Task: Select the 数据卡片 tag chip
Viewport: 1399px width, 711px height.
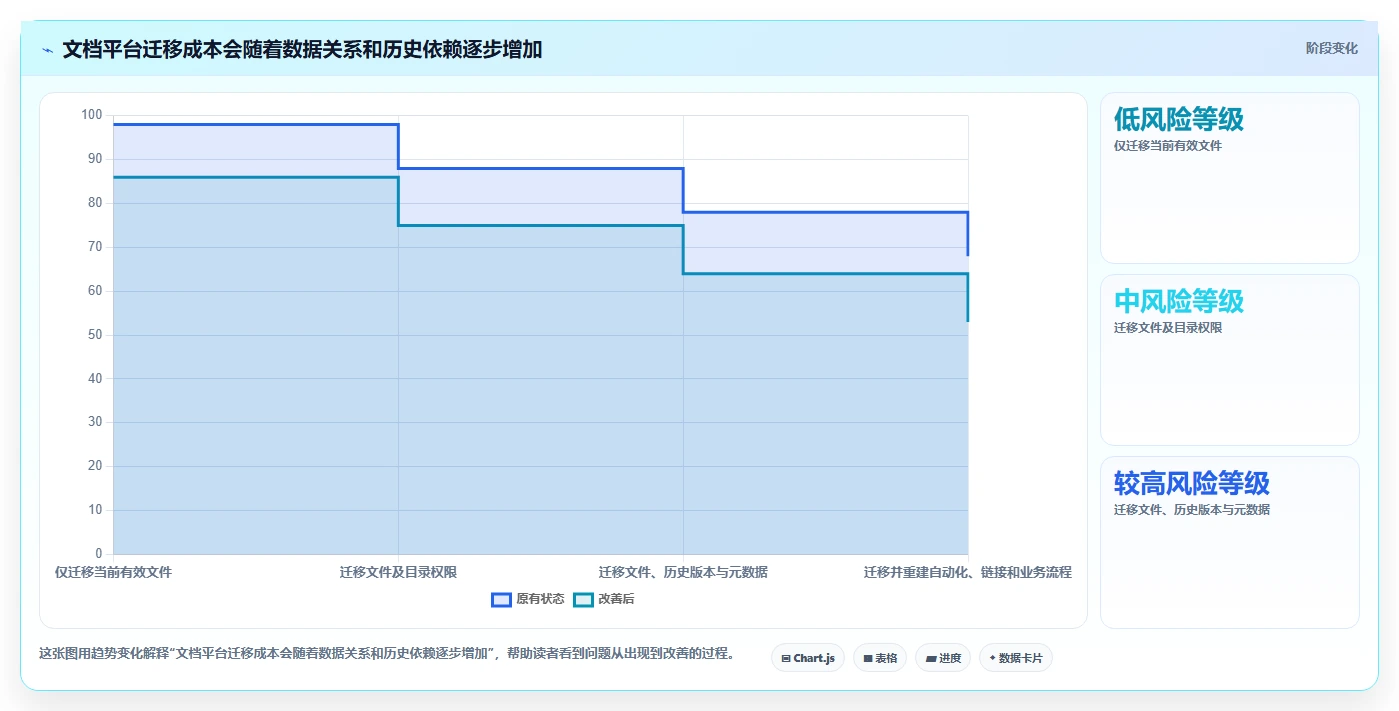Action: point(1016,658)
